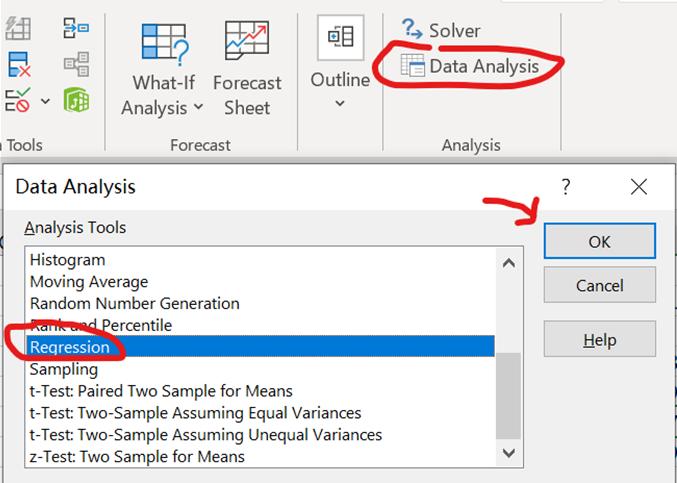Click the Data Validation icon
This screenshot has width=677, height=483.
[18, 100]
